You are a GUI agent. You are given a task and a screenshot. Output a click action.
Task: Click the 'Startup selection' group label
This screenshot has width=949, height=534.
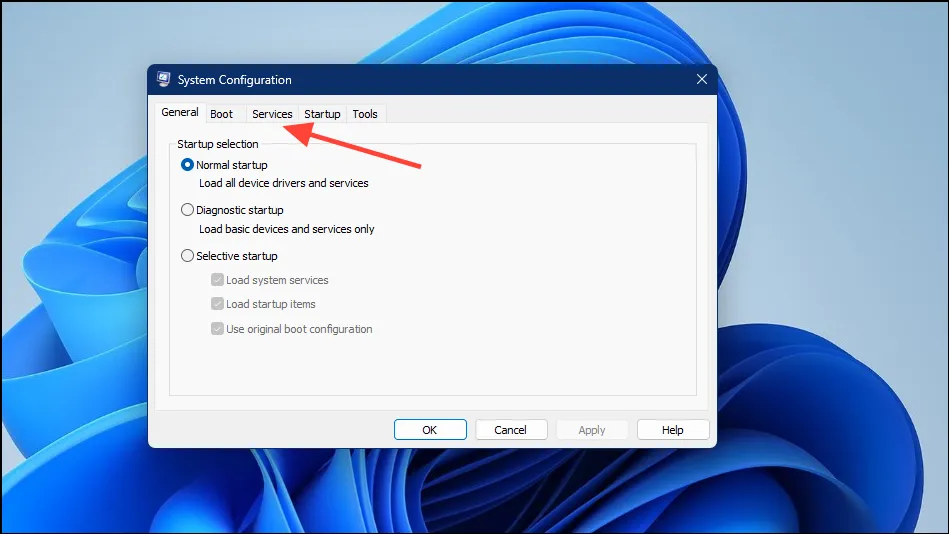[x=218, y=144]
